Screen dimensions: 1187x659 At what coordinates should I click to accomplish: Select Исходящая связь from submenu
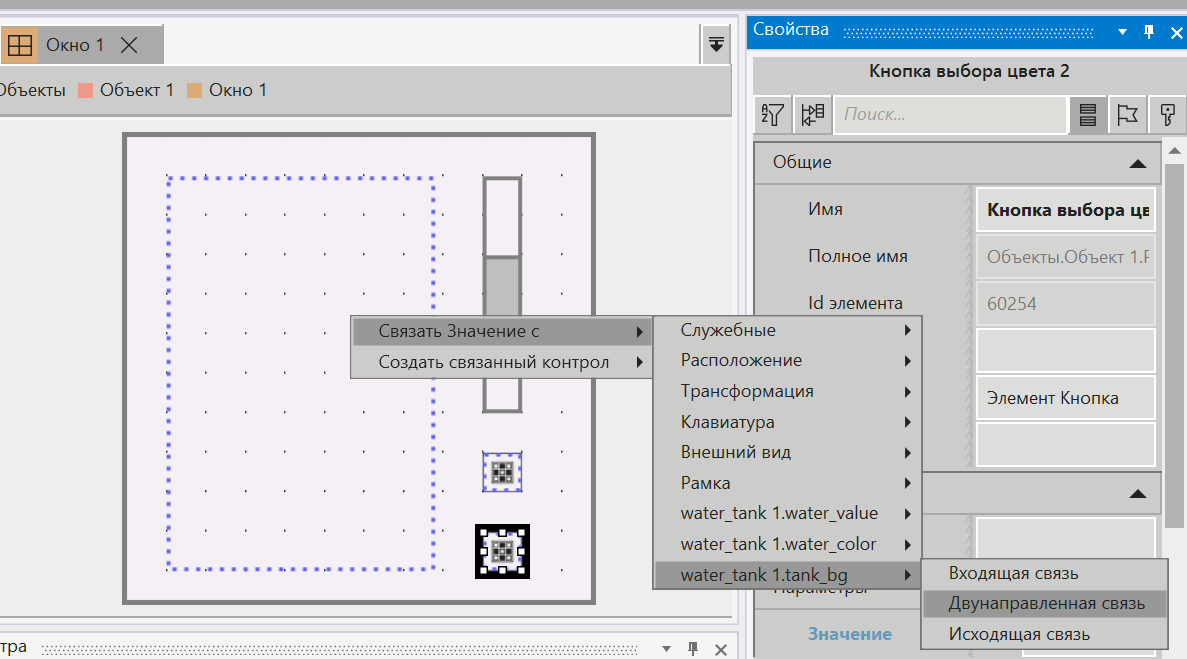1019,634
